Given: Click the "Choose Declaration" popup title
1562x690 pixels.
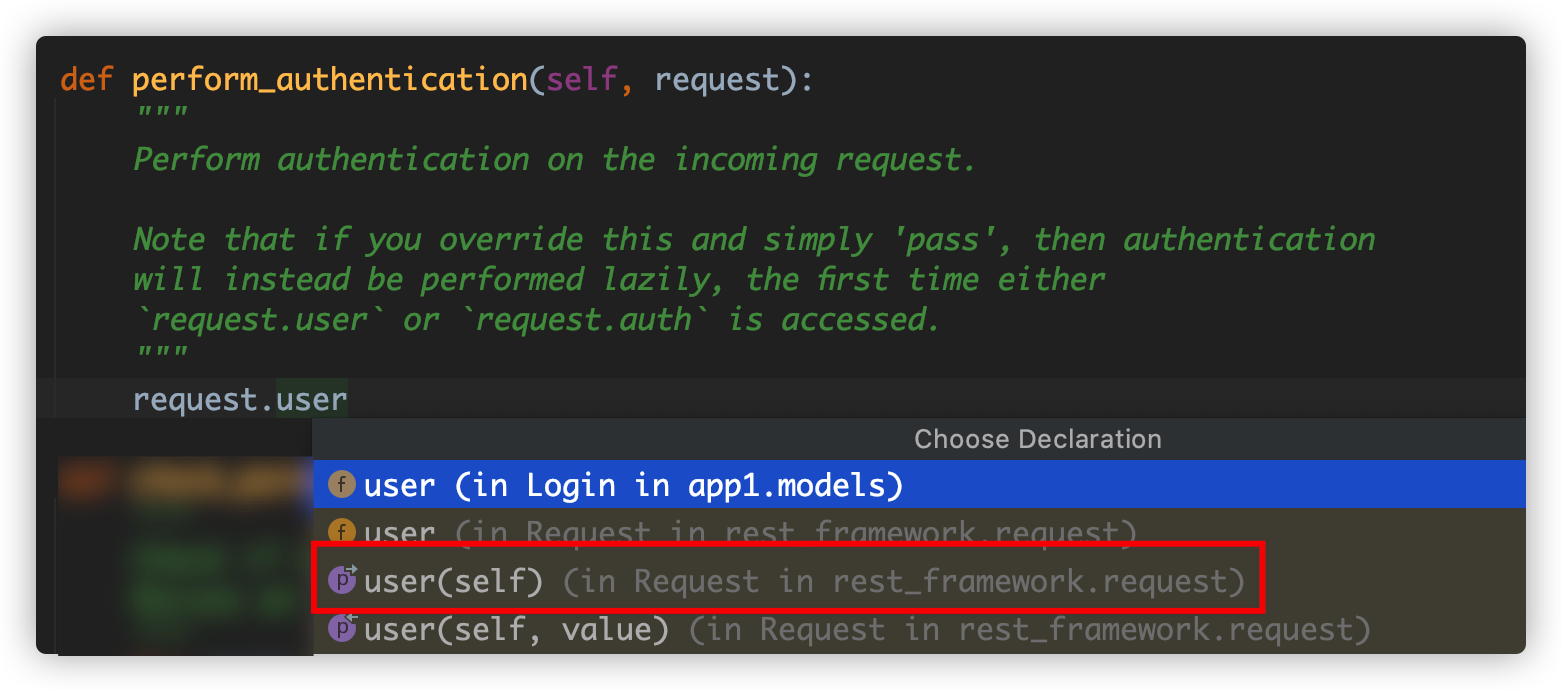Looking at the screenshot, I should (1037, 439).
